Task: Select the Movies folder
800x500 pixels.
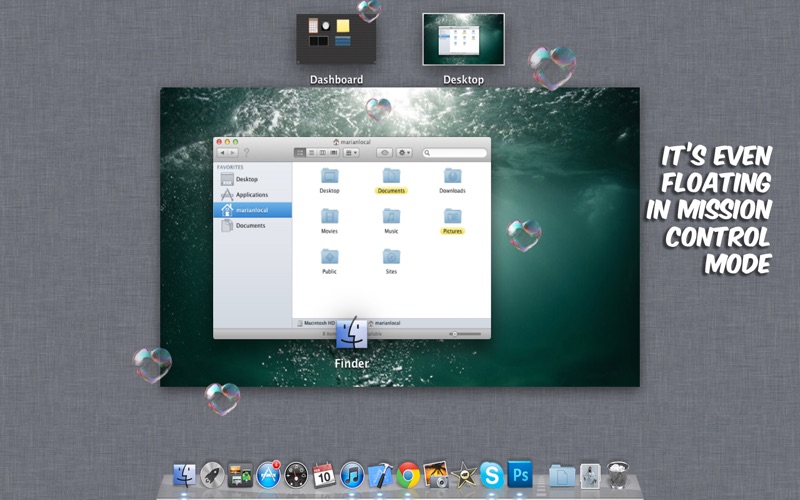Action: 330,220
